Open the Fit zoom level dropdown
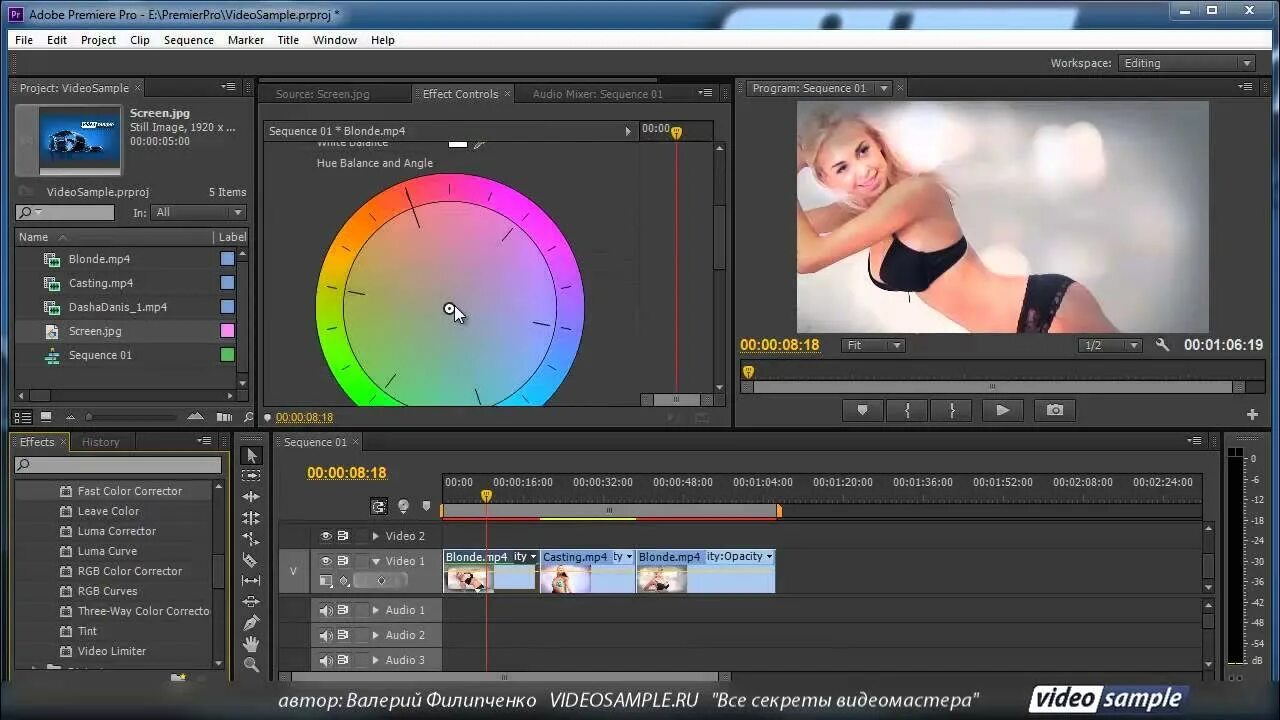This screenshot has width=1280, height=720. click(x=873, y=345)
